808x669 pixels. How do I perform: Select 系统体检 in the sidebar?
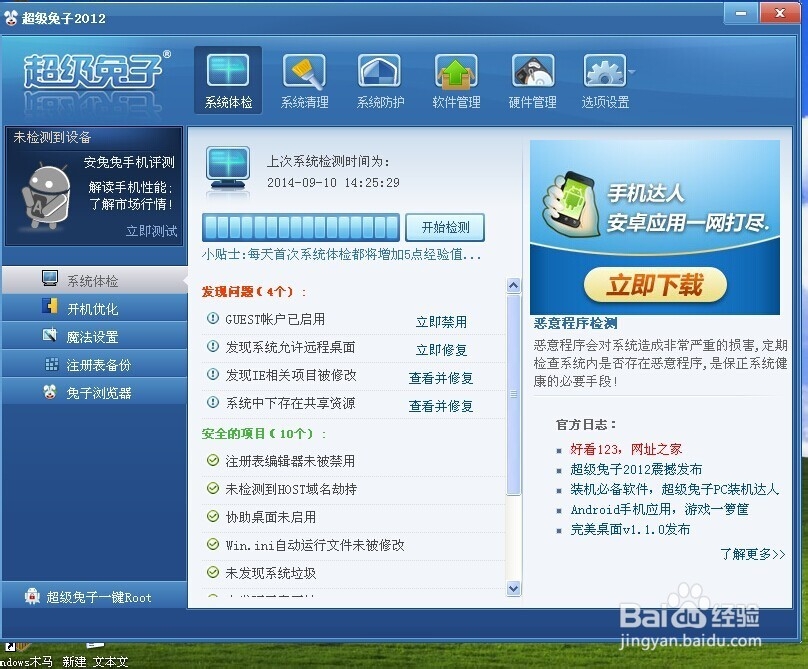click(x=95, y=280)
